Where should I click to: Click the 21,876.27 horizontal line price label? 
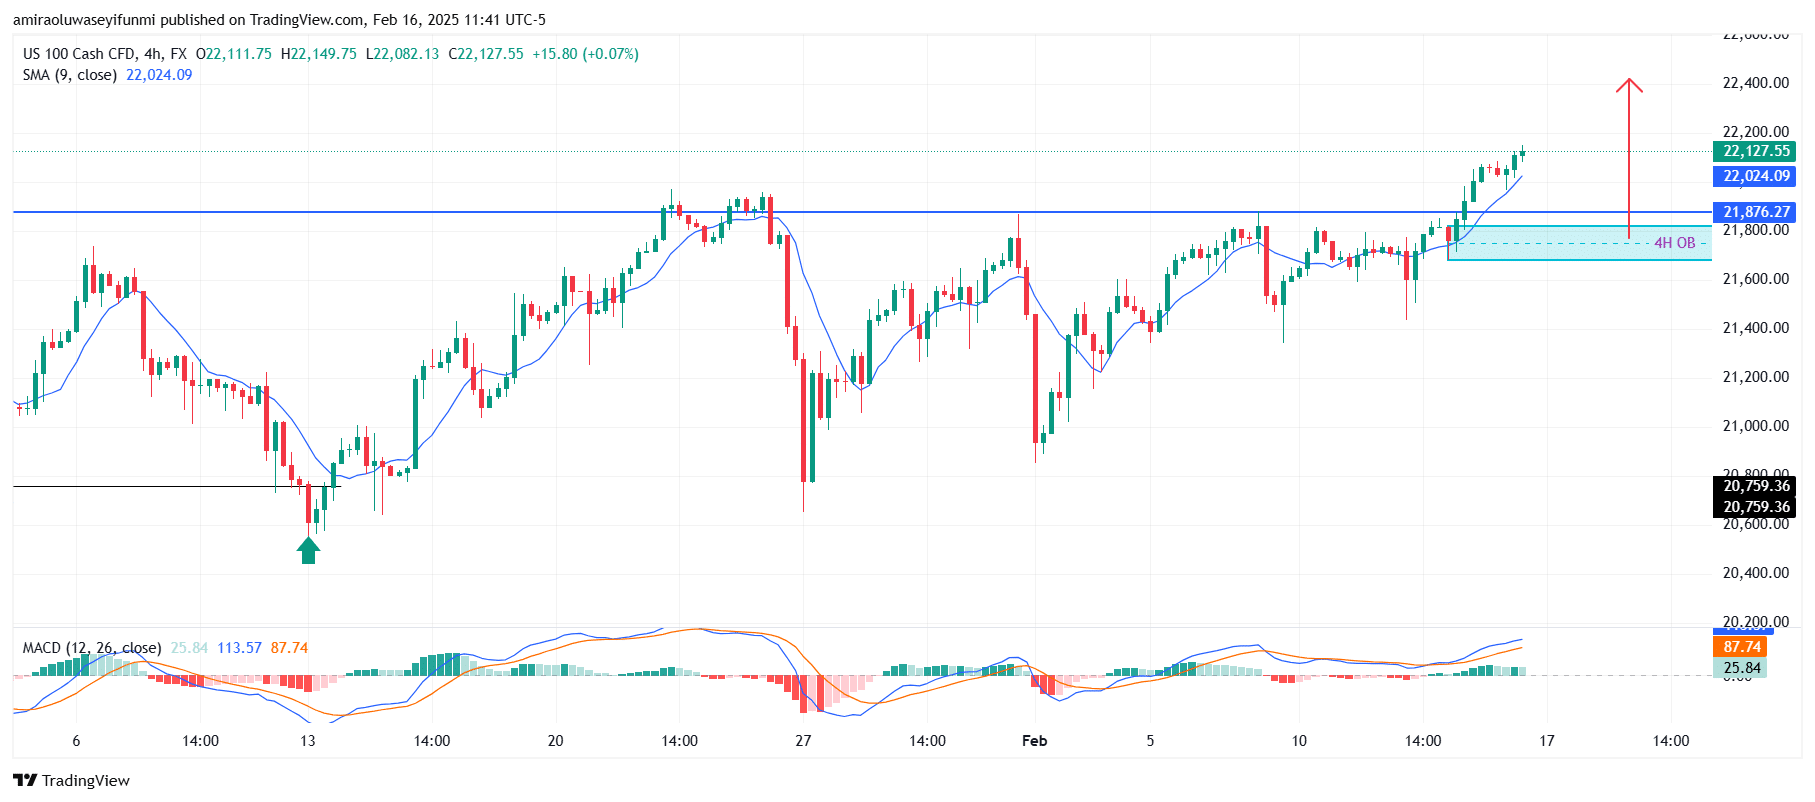[1756, 212]
